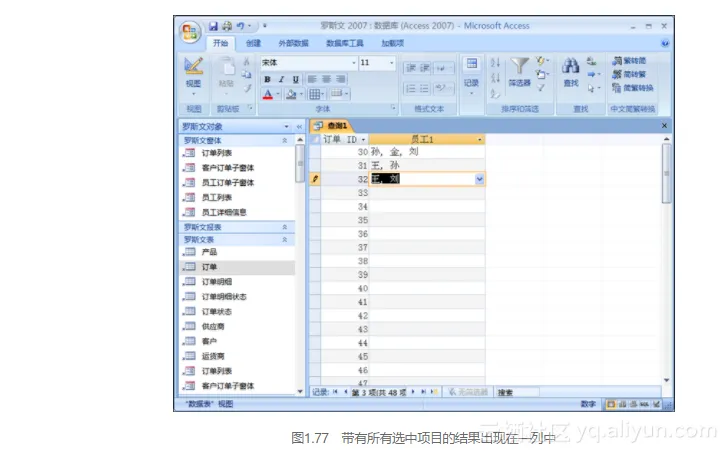Click the 筛选器 funnel filter icon
The image size is (728, 454).
(519, 66)
